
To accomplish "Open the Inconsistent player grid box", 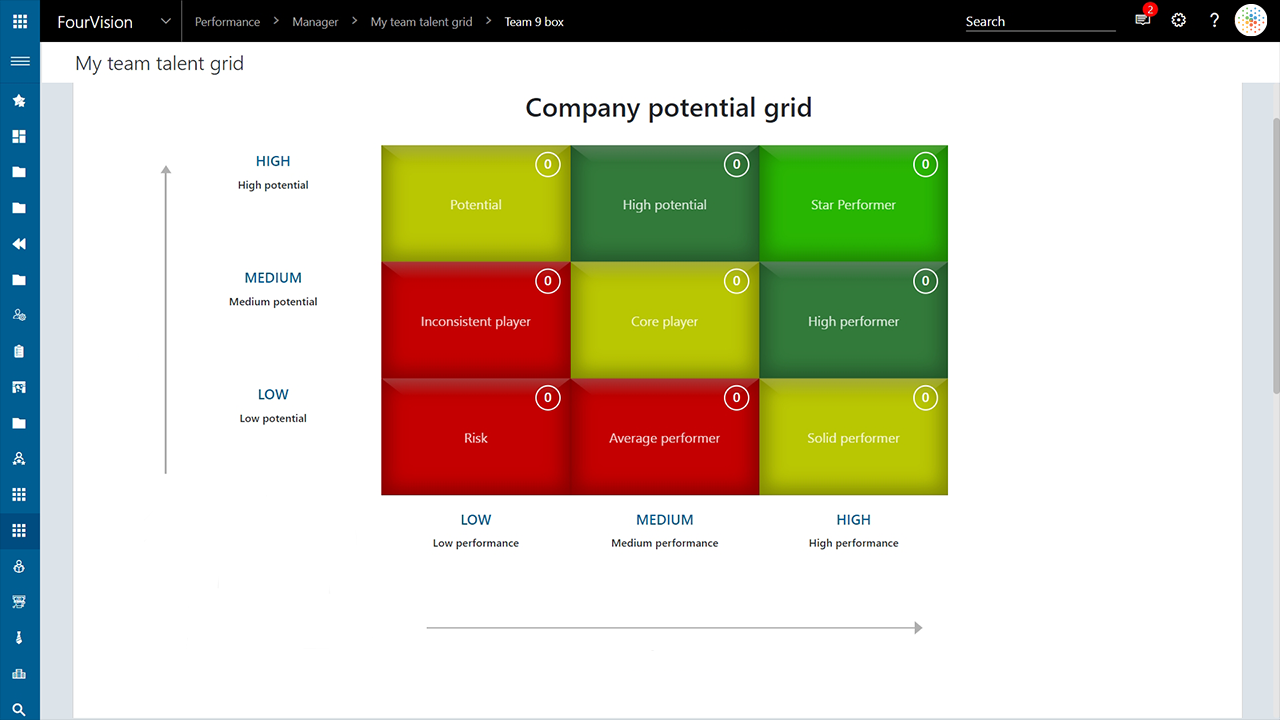I will click(x=476, y=321).
